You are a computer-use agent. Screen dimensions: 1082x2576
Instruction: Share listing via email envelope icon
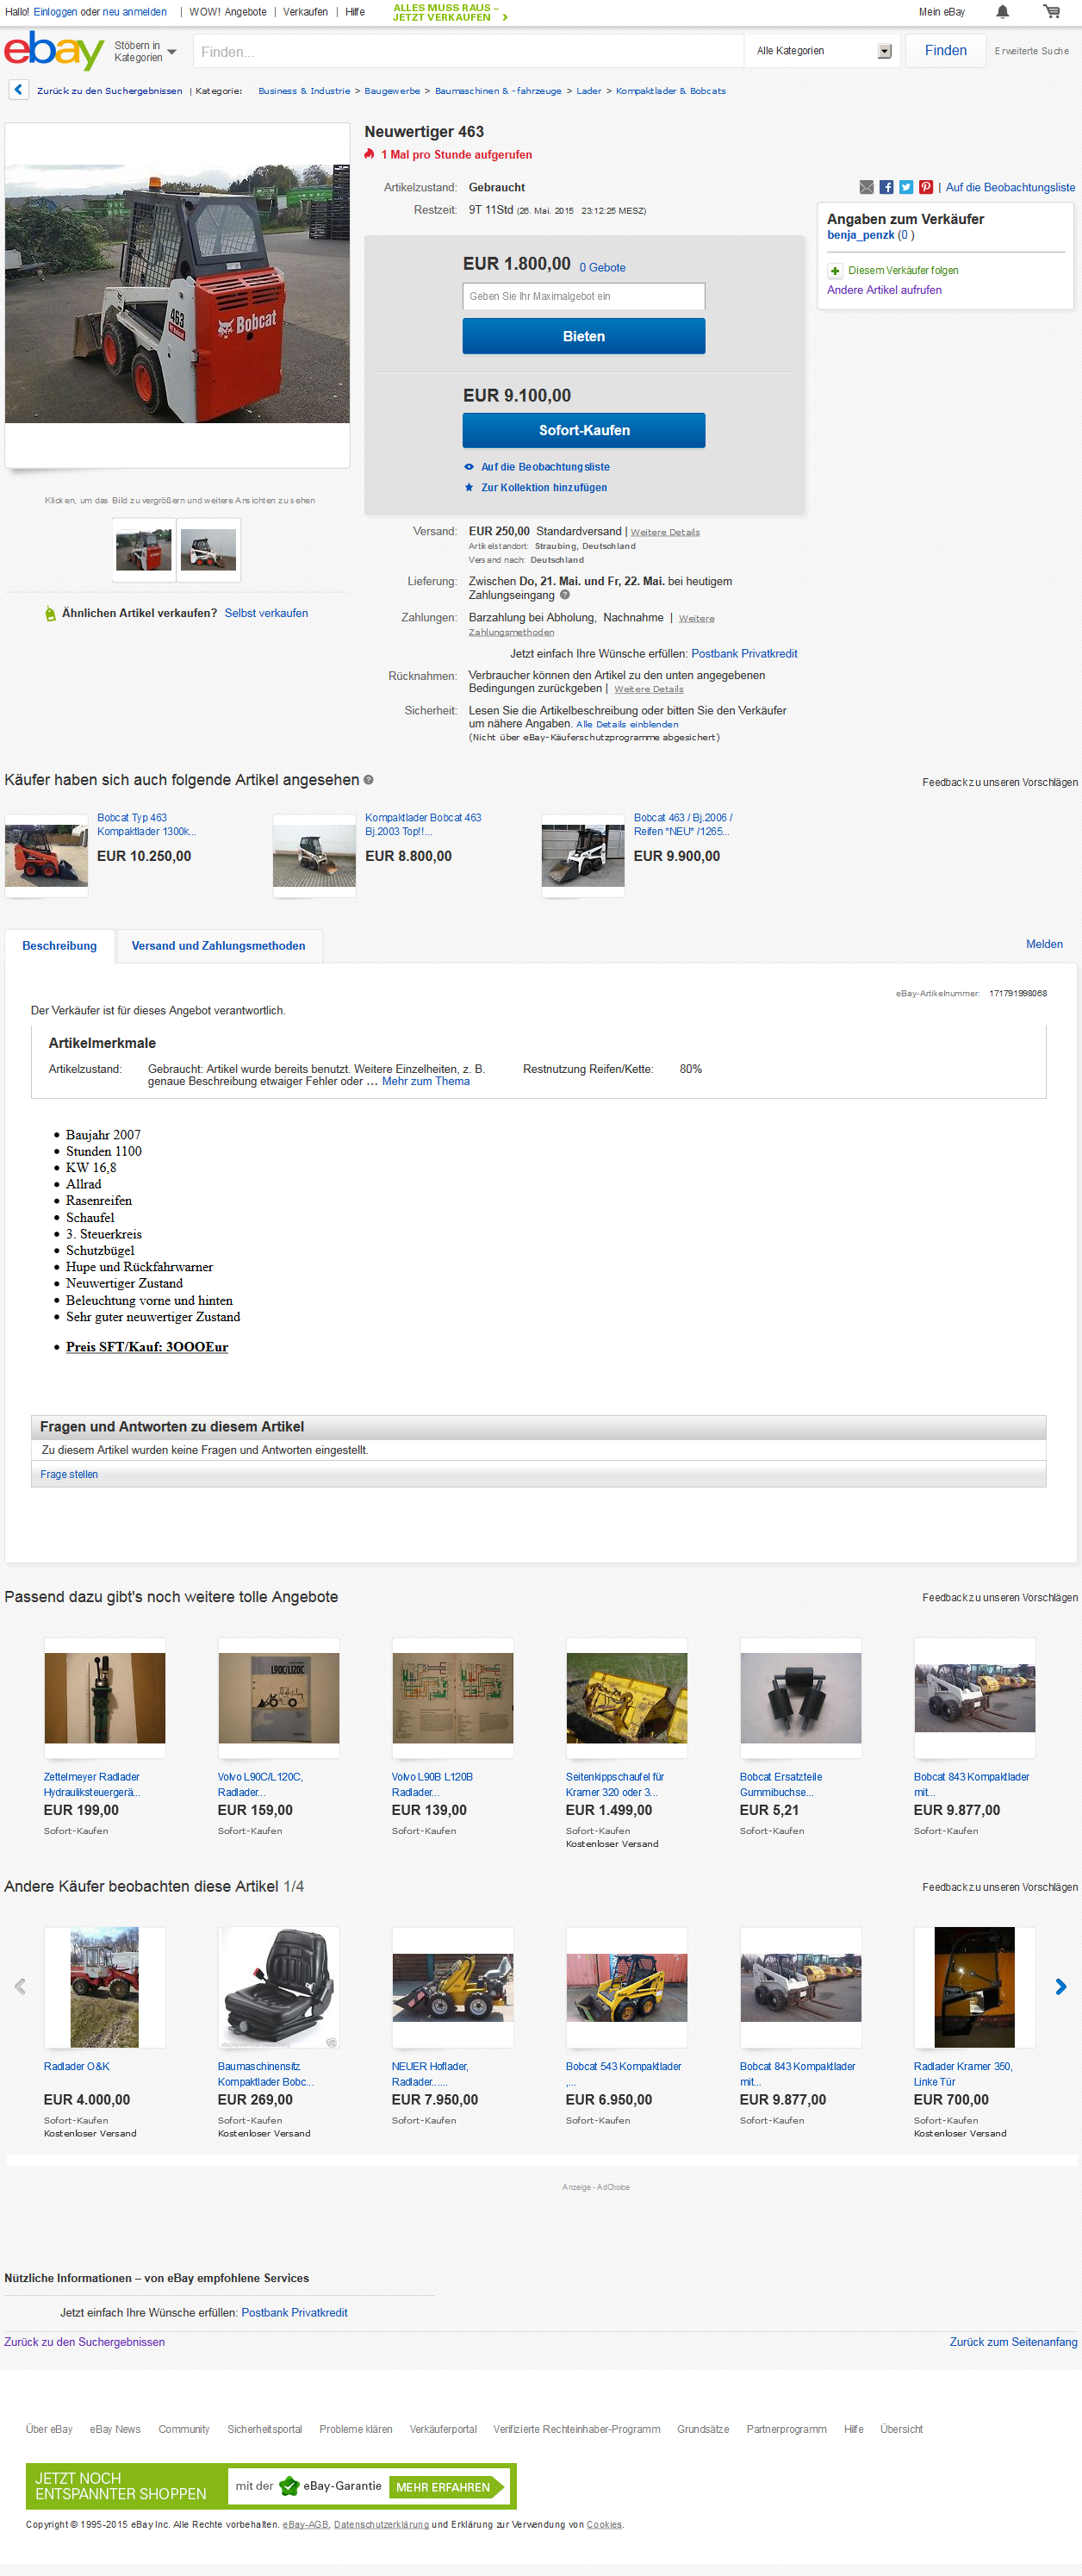coord(866,187)
